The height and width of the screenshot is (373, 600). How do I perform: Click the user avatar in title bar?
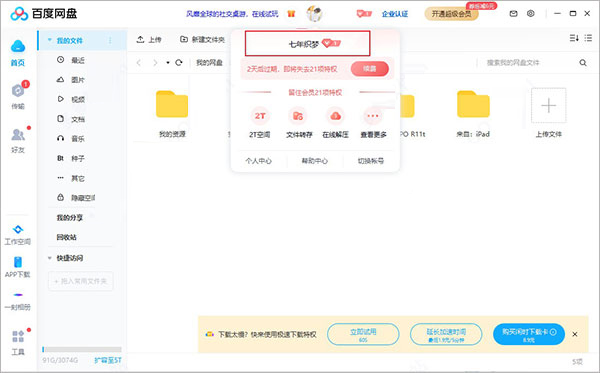(314, 13)
